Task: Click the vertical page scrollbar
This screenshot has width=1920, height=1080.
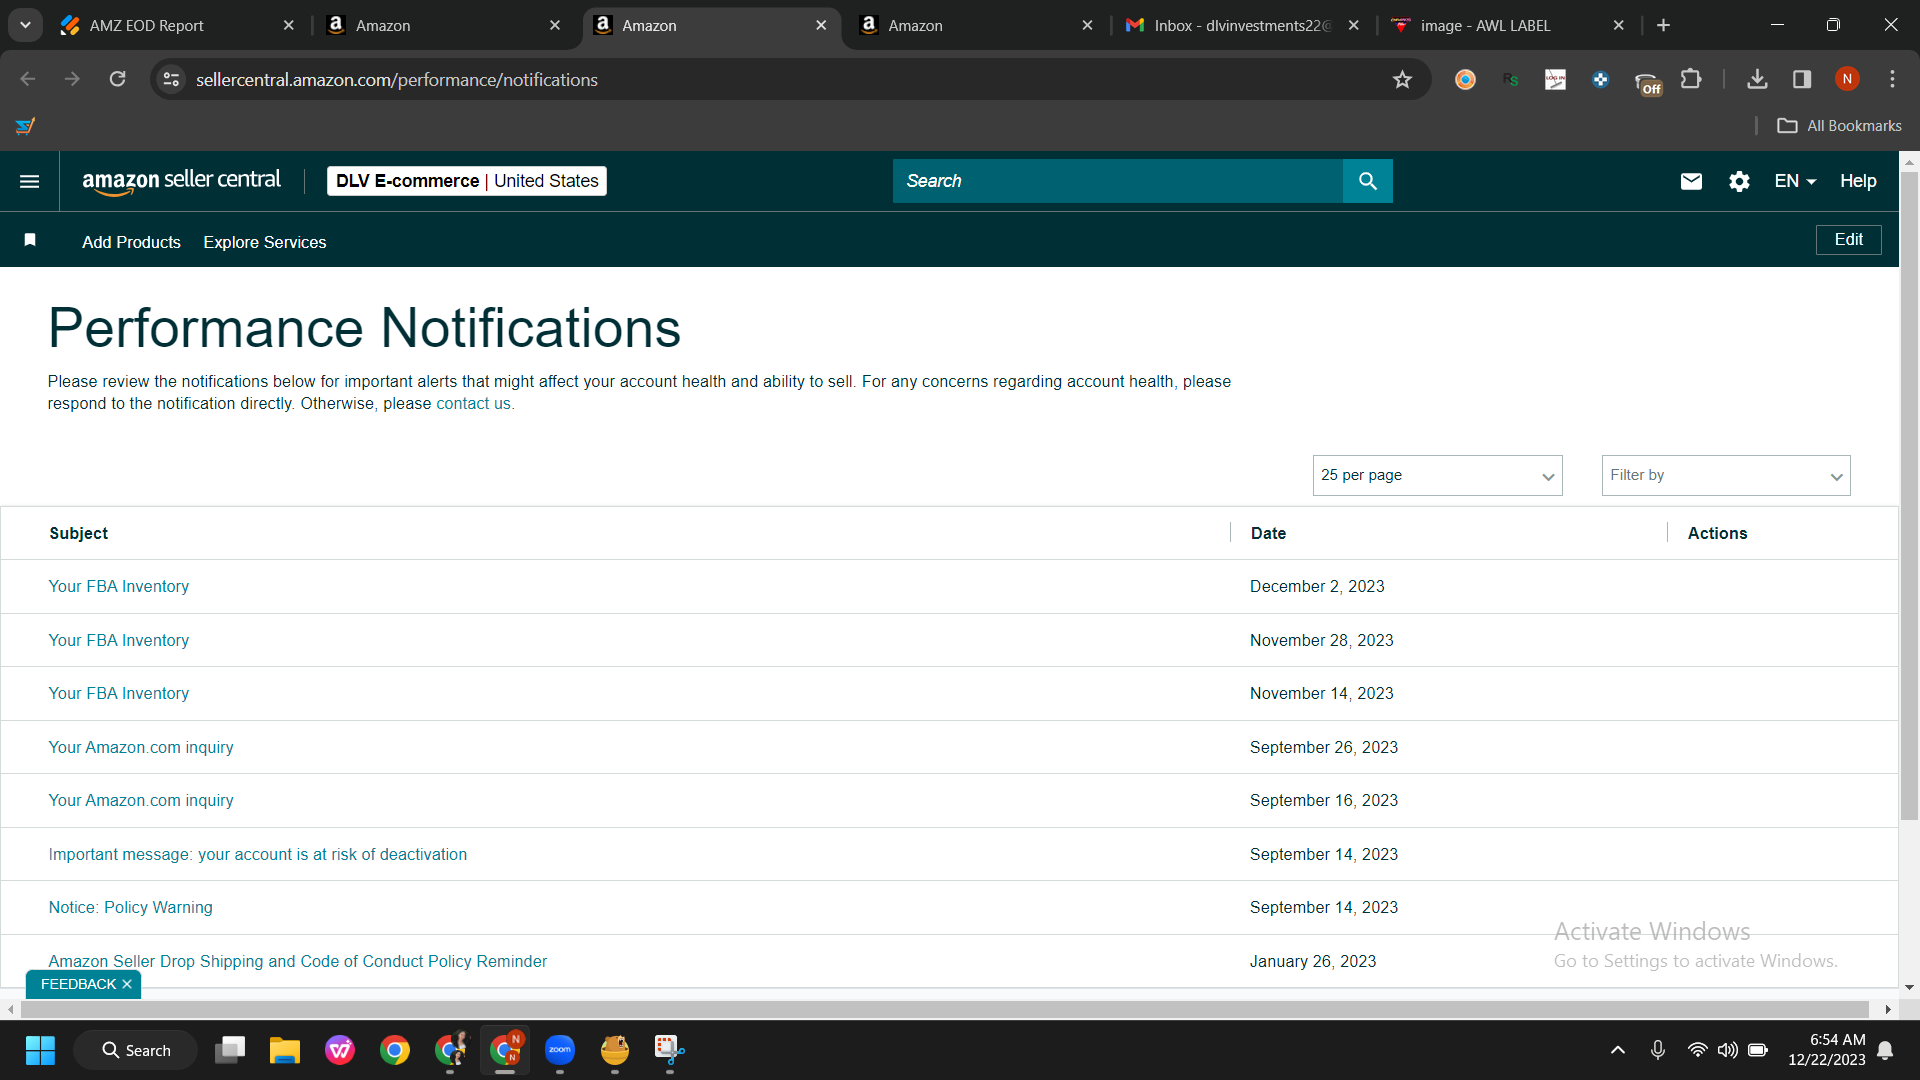Action: click(x=1909, y=496)
